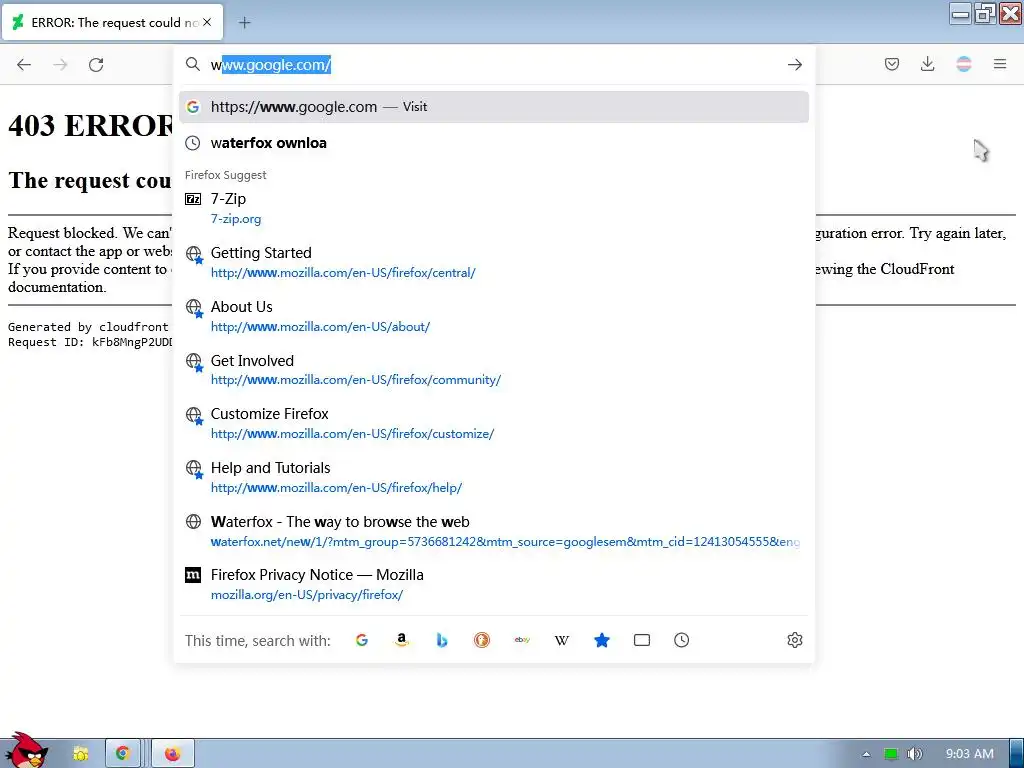Open the Getting Started bookmark suggestion
The height and width of the screenshot is (768, 1024).
(x=494, y=263)
